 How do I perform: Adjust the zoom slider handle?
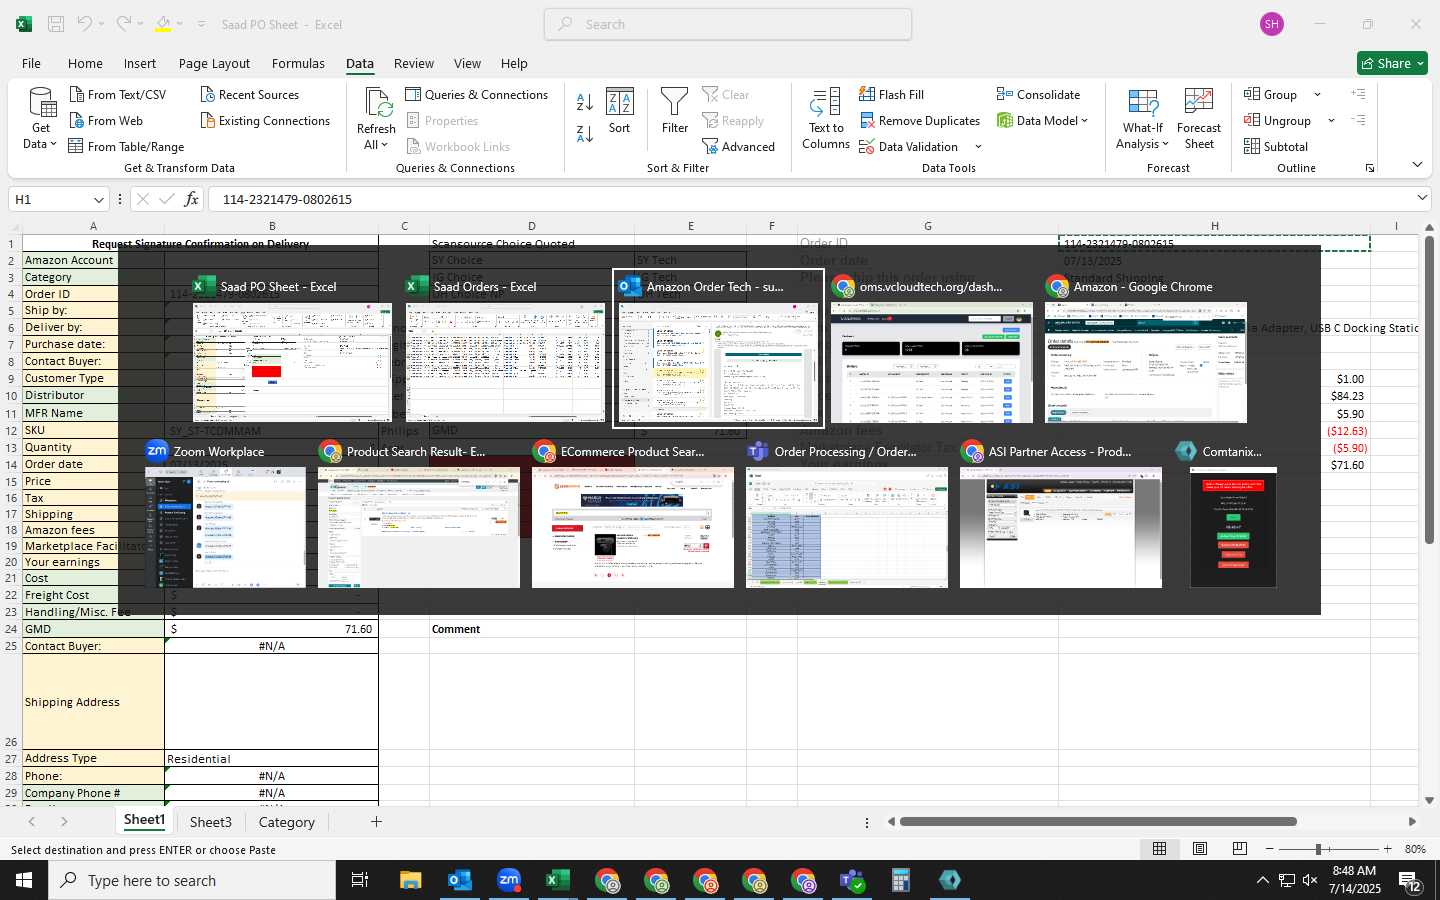click(x=1319, y=849)
